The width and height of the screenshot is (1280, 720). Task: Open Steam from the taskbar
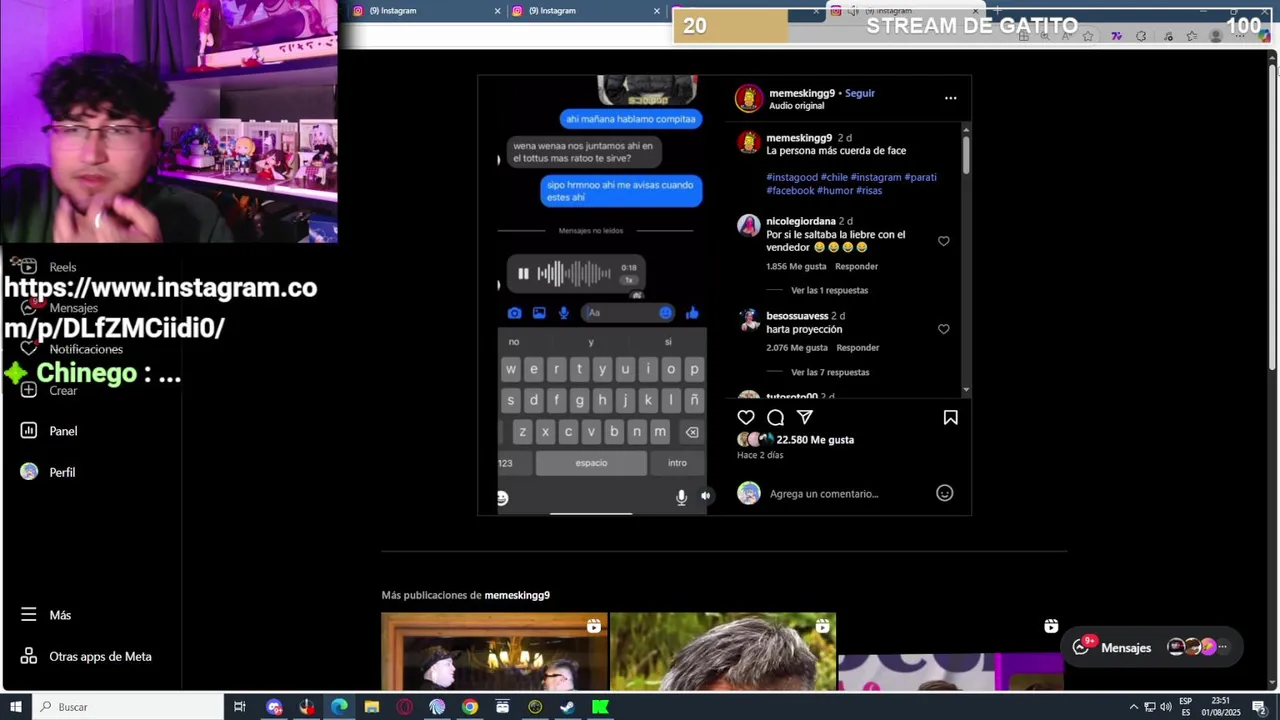click(567, 707)
